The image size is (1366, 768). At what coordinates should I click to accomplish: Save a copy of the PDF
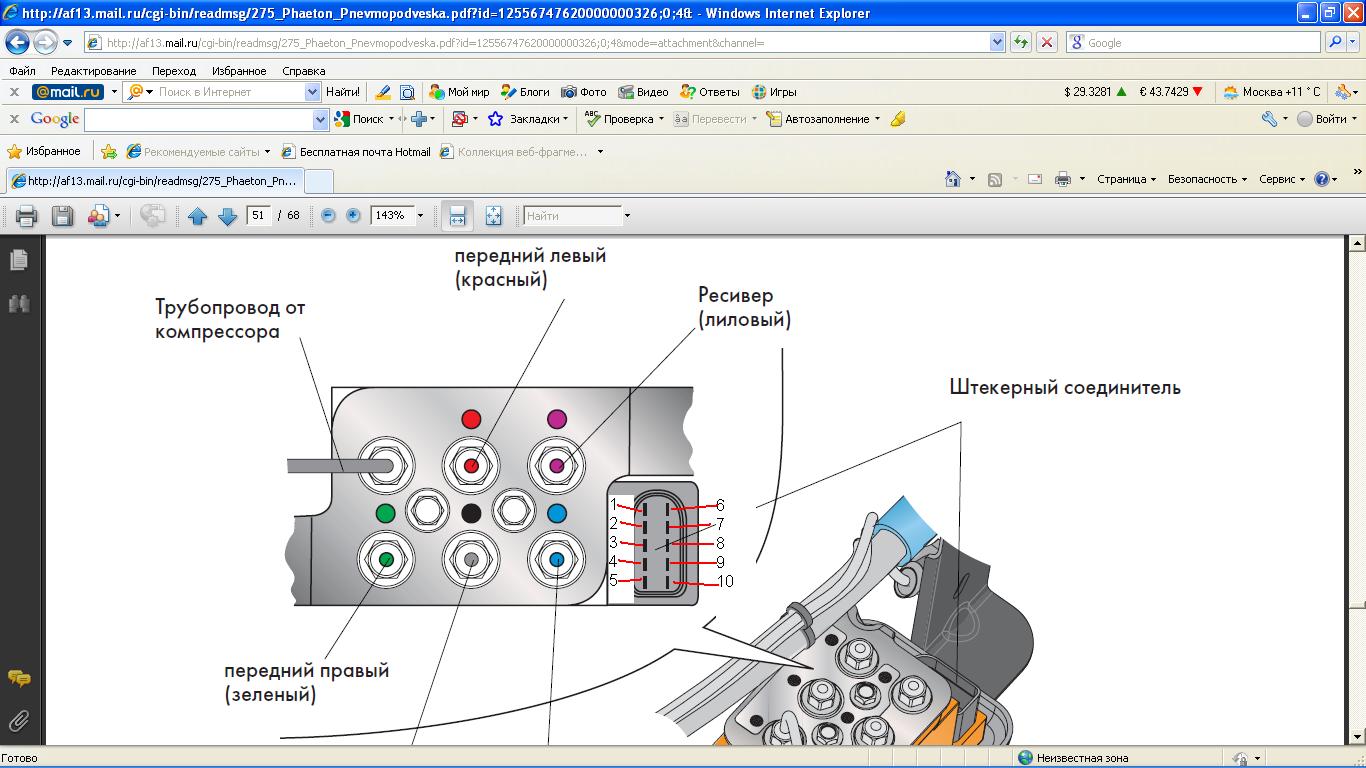[x=62, y=216]
